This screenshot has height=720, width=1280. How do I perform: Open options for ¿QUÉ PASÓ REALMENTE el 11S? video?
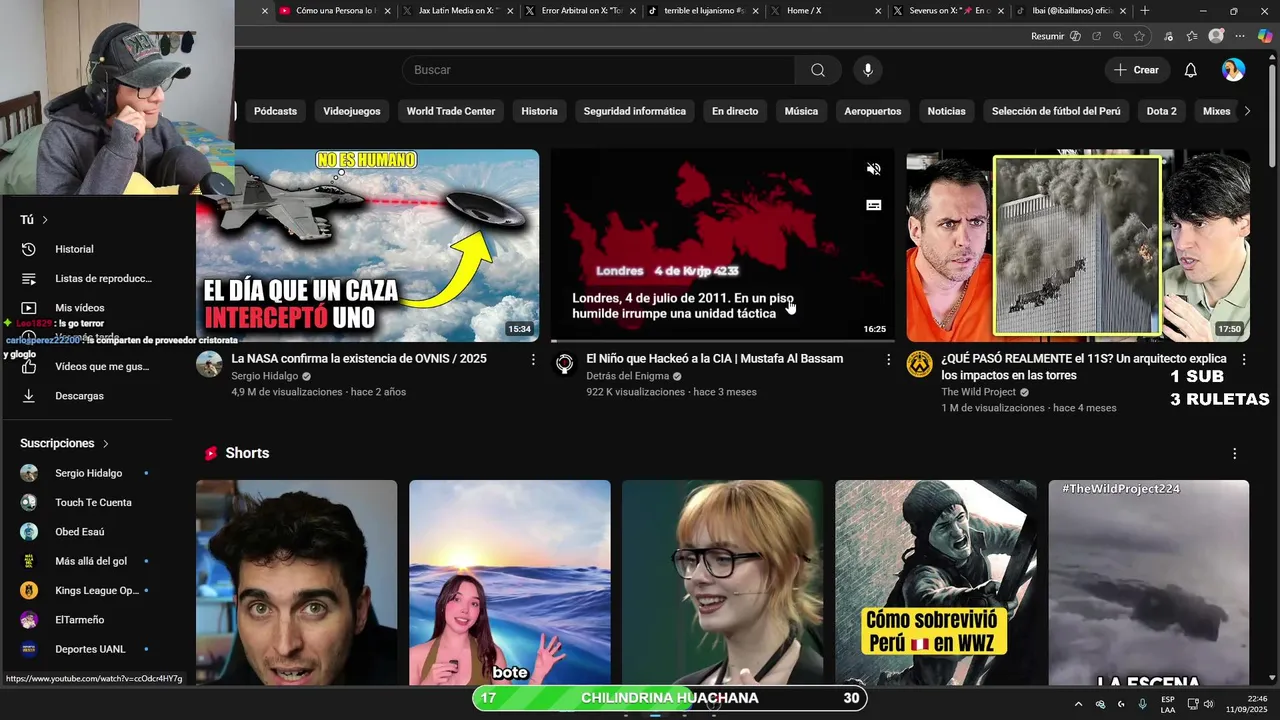tap(1244, 359)
